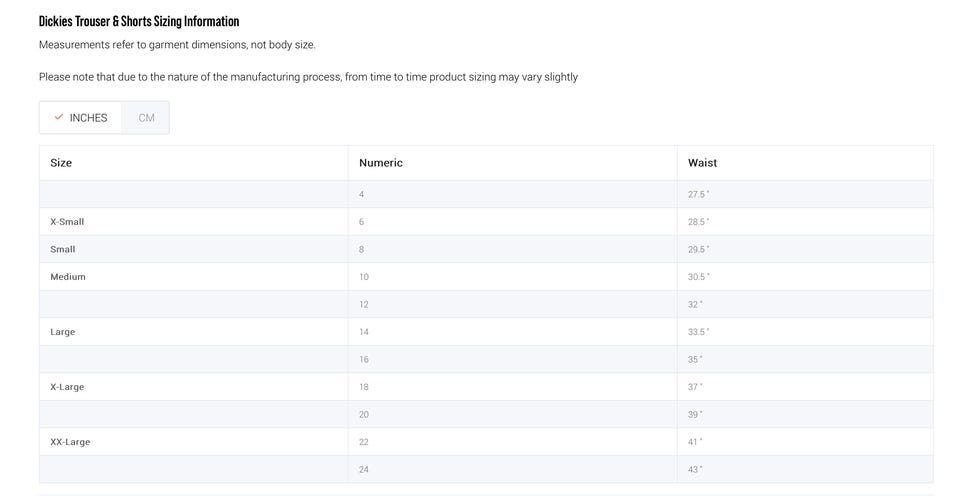
Task: Click the 43" waist value
Action: 695,470
